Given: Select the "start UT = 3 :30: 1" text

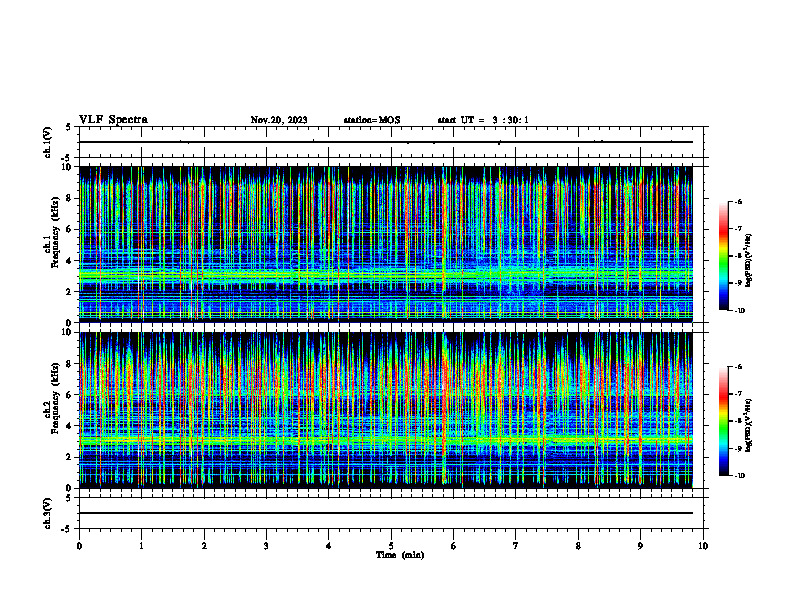Looking at the screenshot, I should [483, 120].
